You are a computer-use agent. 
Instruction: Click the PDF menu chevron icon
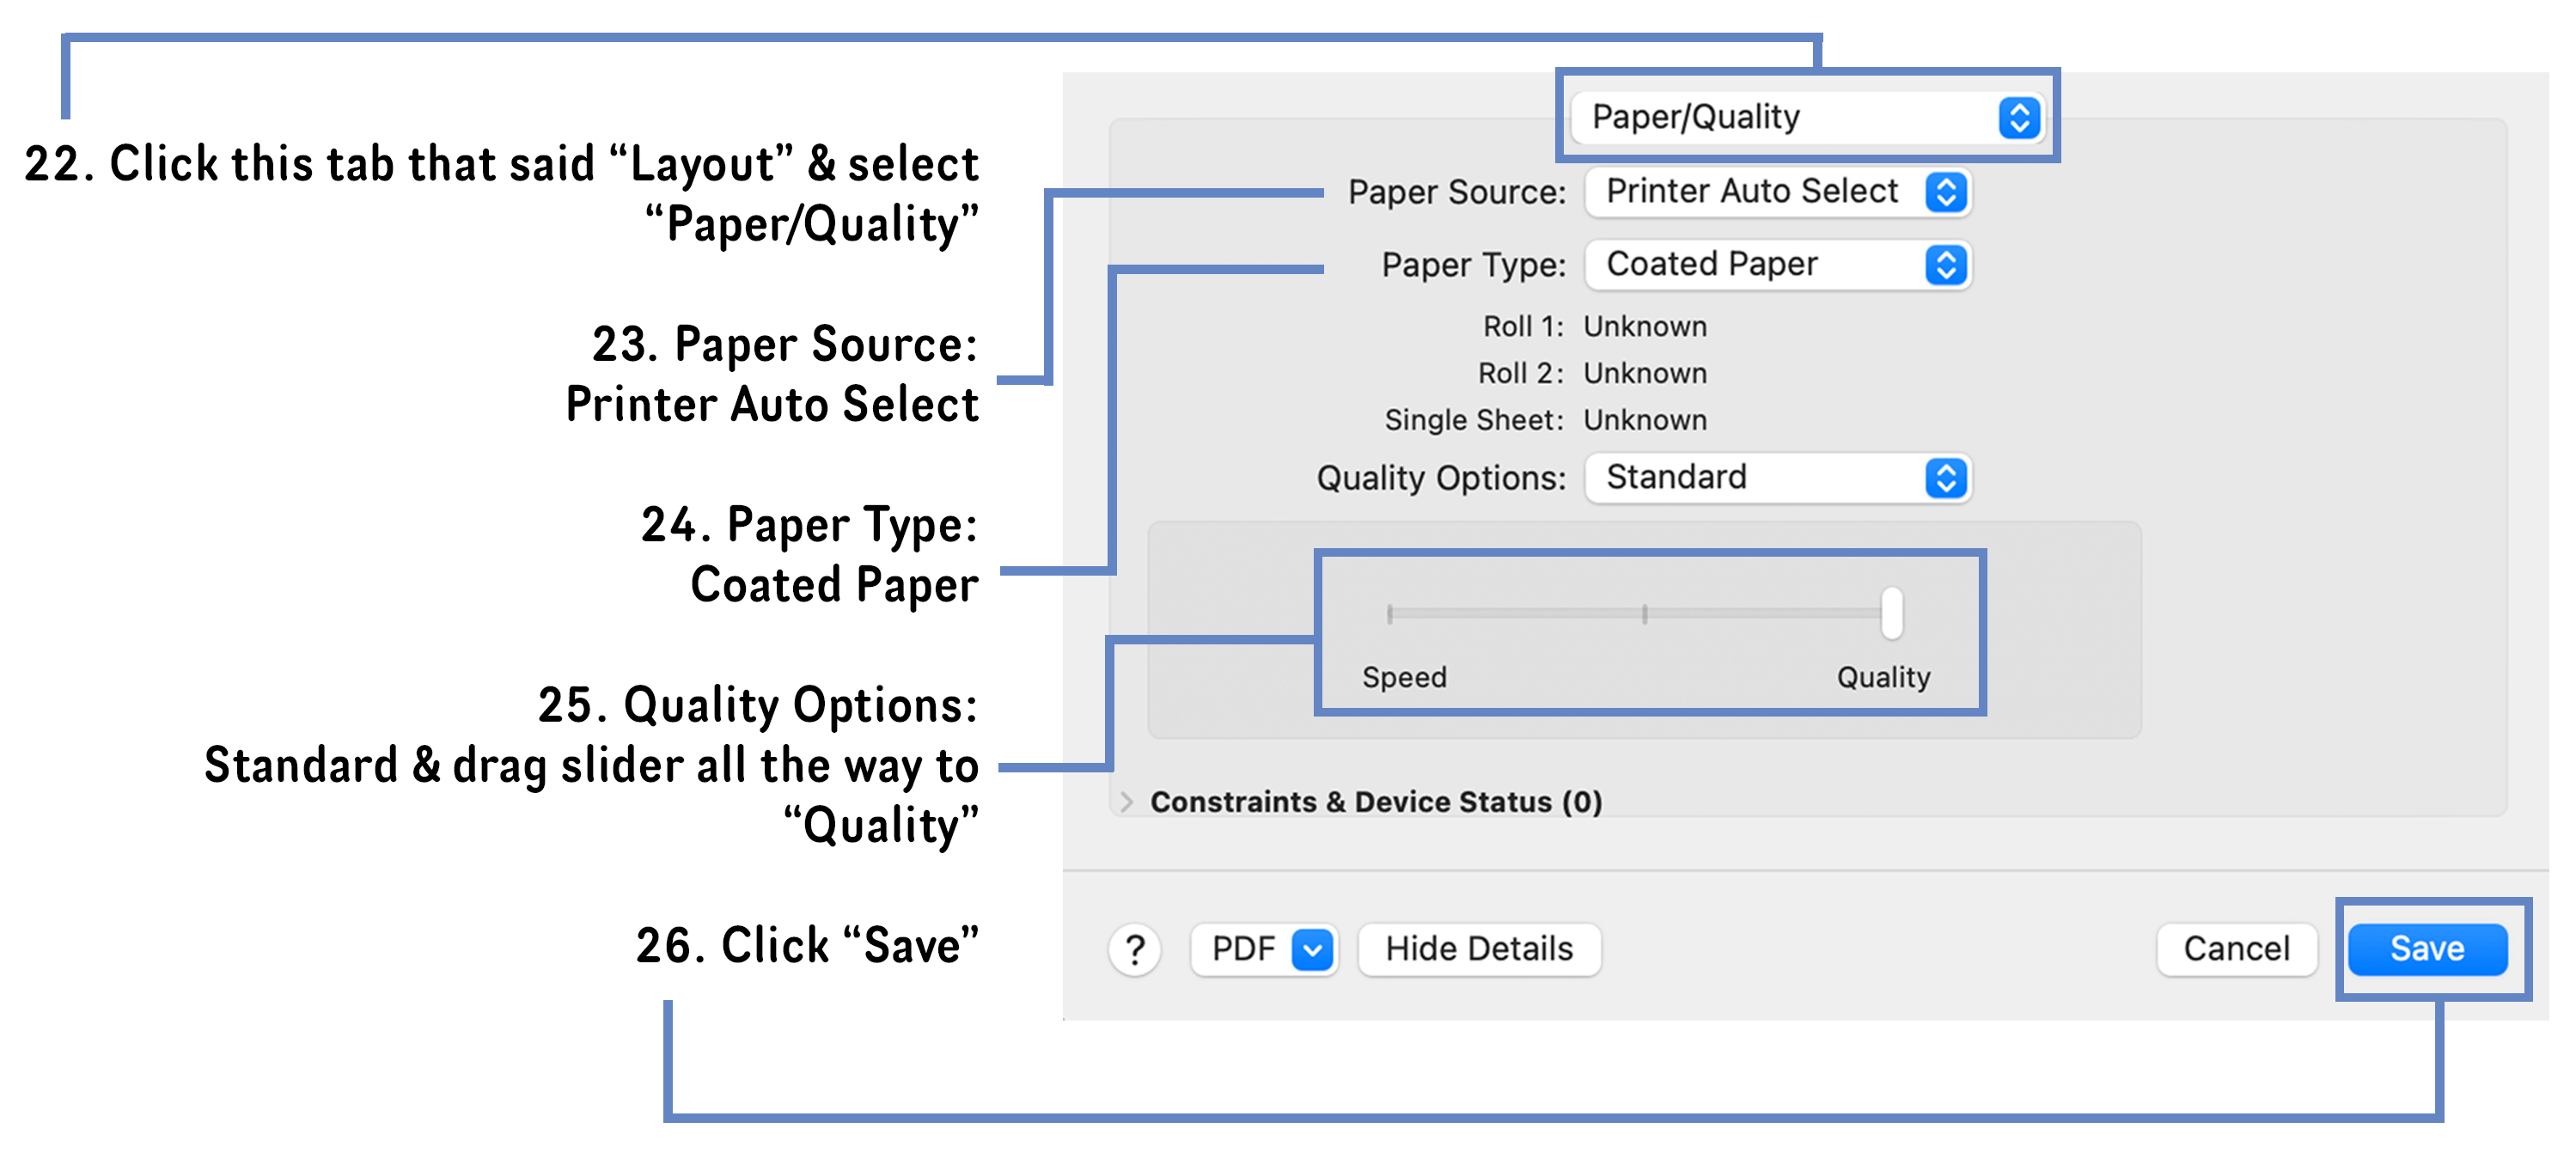(1311, 949)
